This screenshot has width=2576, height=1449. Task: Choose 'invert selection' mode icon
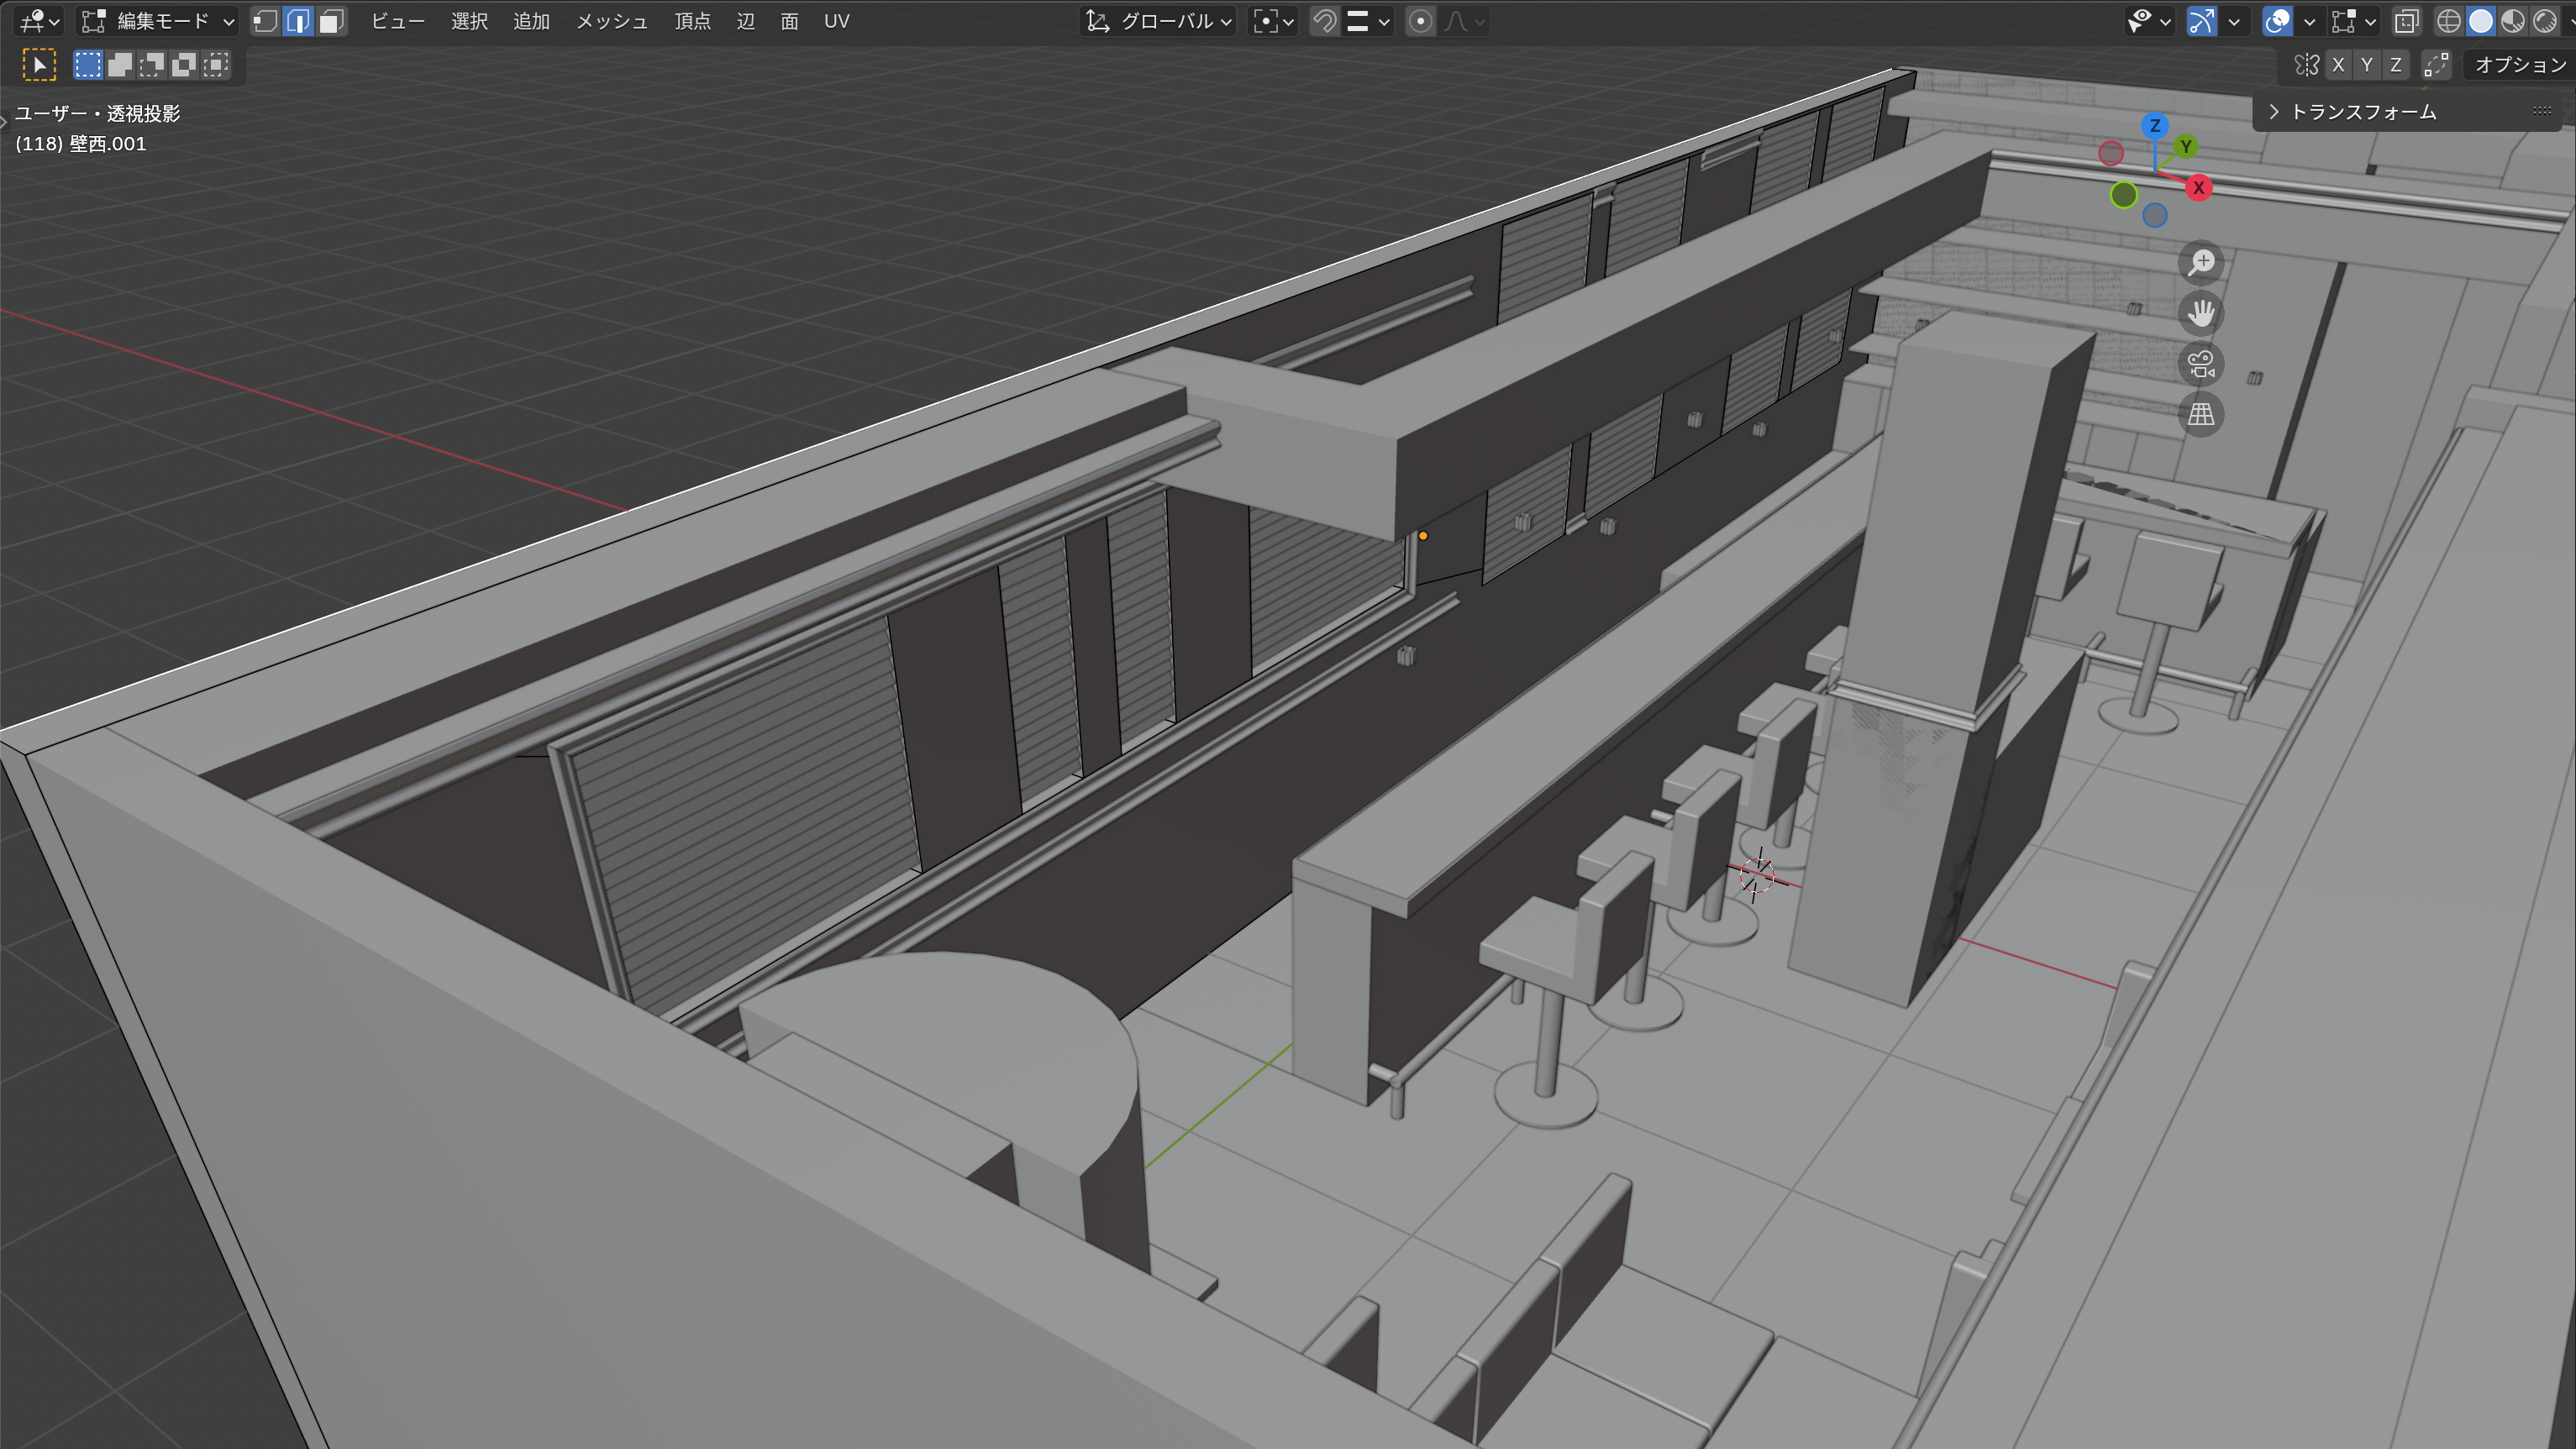tap(184, 65)
